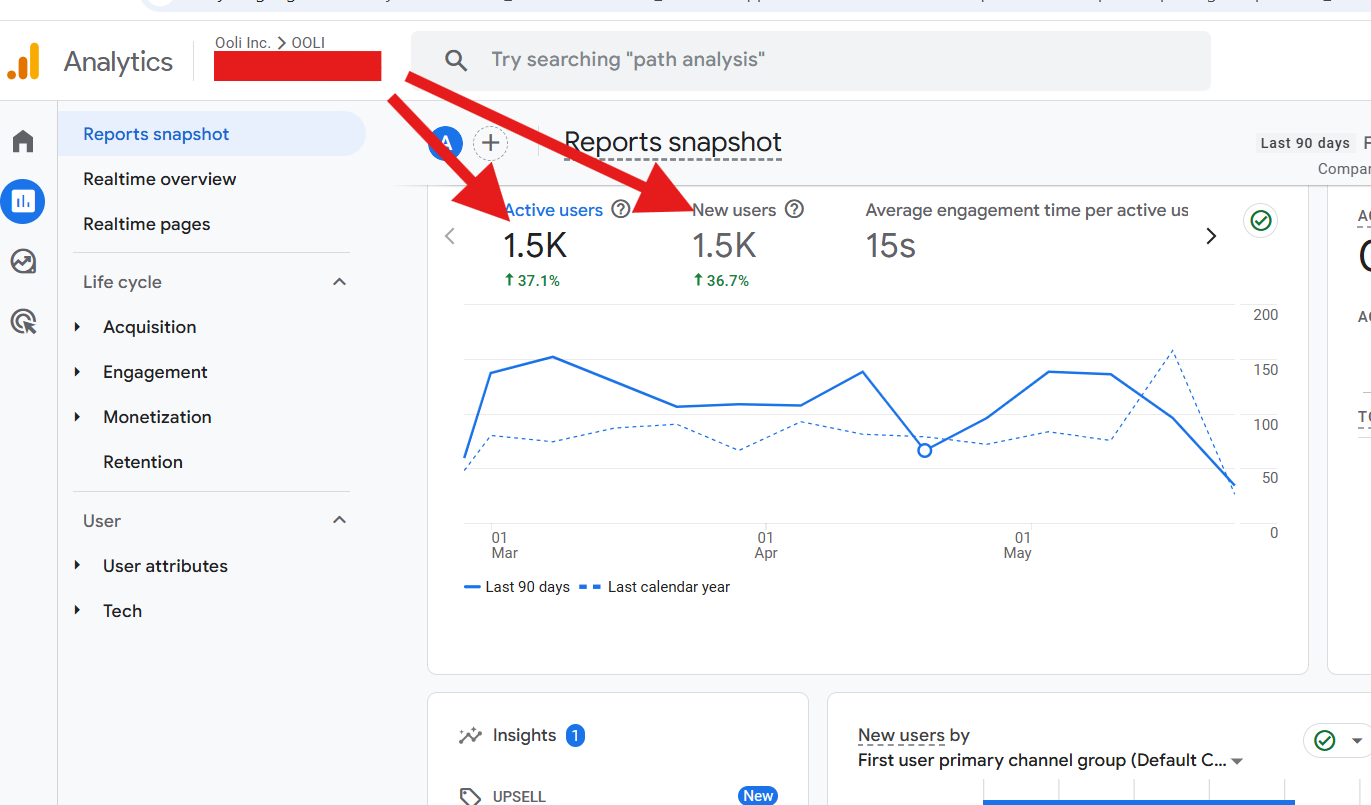This screenshot has height=805, width=1371.
Task: Open the Home icon in sidebar
Action: 23,141
